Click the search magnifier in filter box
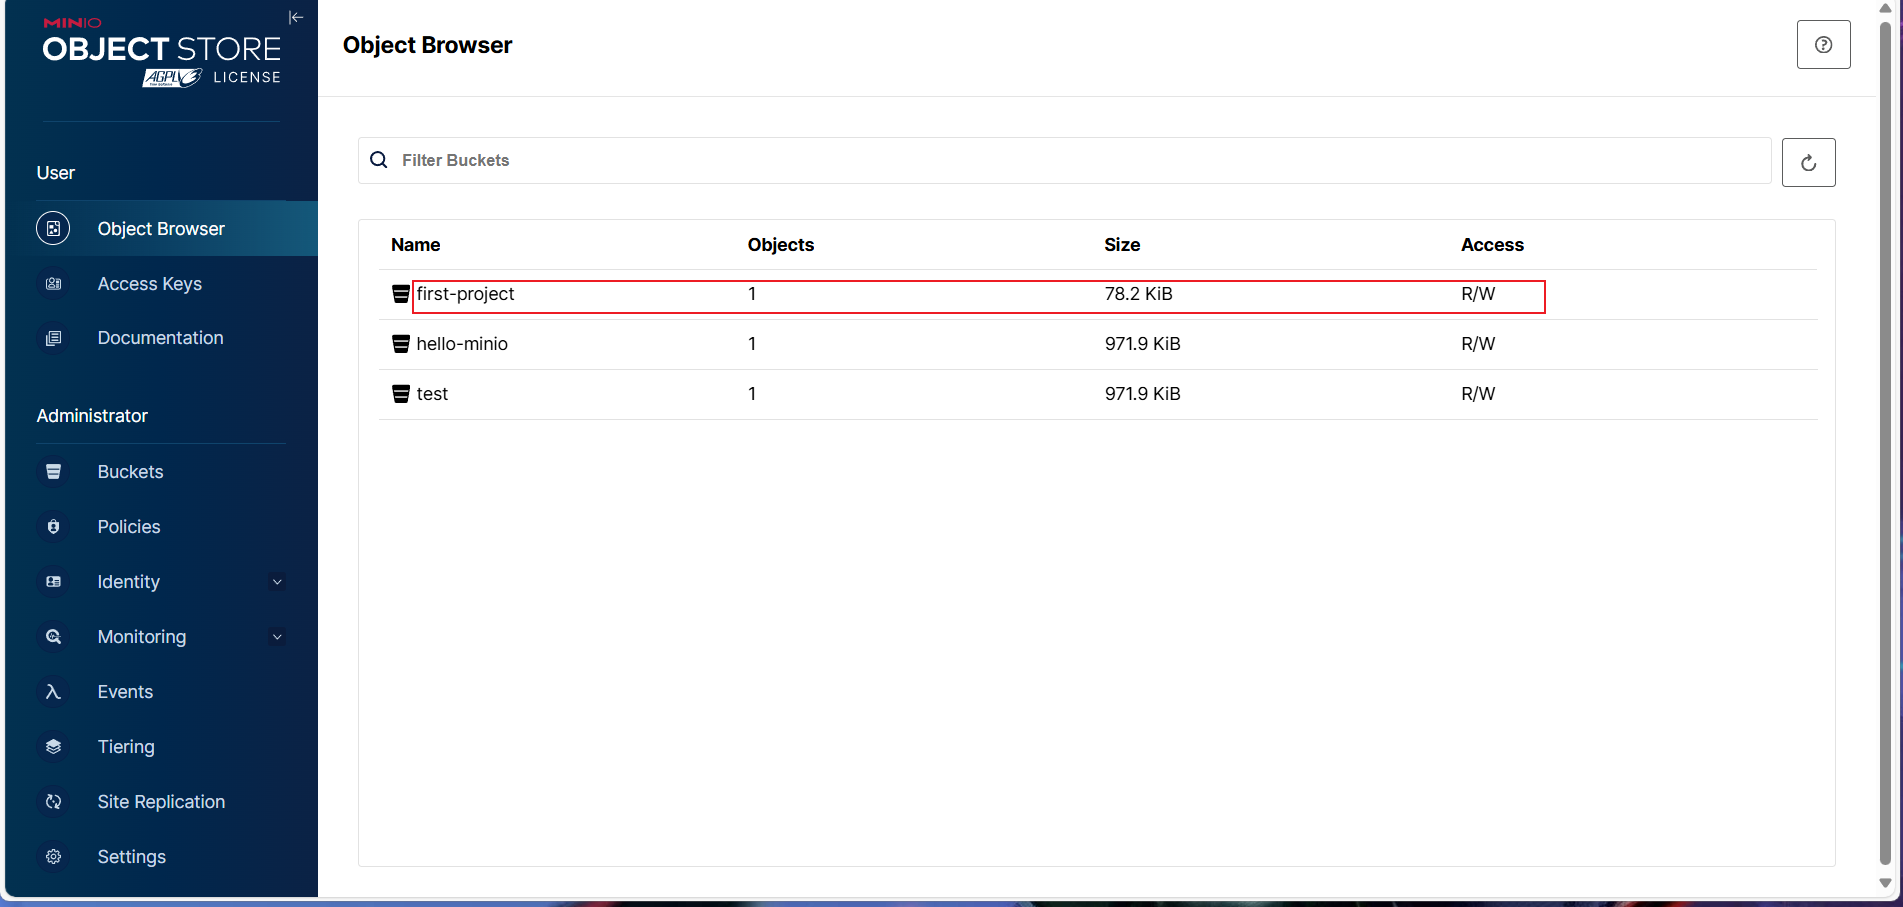This screenshot has height=907, width=1903. tap(379, 160)
